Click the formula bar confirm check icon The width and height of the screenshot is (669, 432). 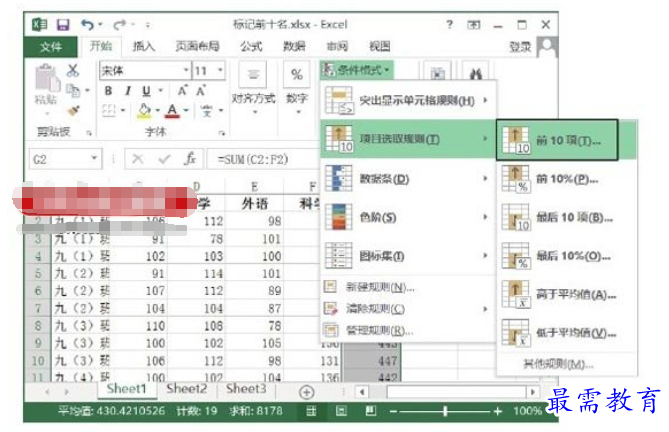tap(164, 159)
